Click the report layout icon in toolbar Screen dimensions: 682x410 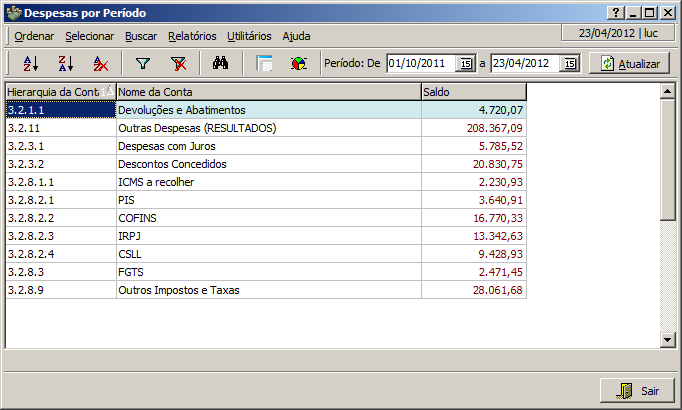[265, 63]
